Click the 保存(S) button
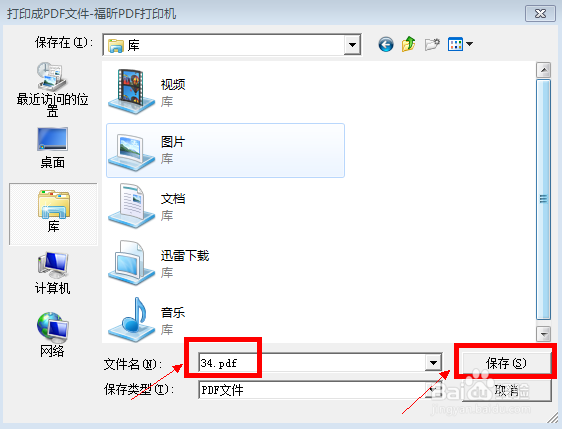 tap(506, 363)
